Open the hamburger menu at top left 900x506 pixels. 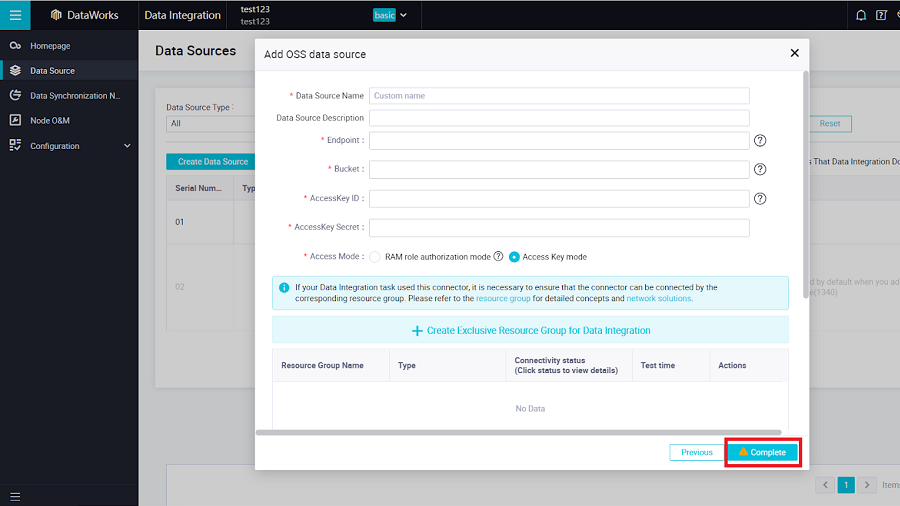(x=15, y=15)
